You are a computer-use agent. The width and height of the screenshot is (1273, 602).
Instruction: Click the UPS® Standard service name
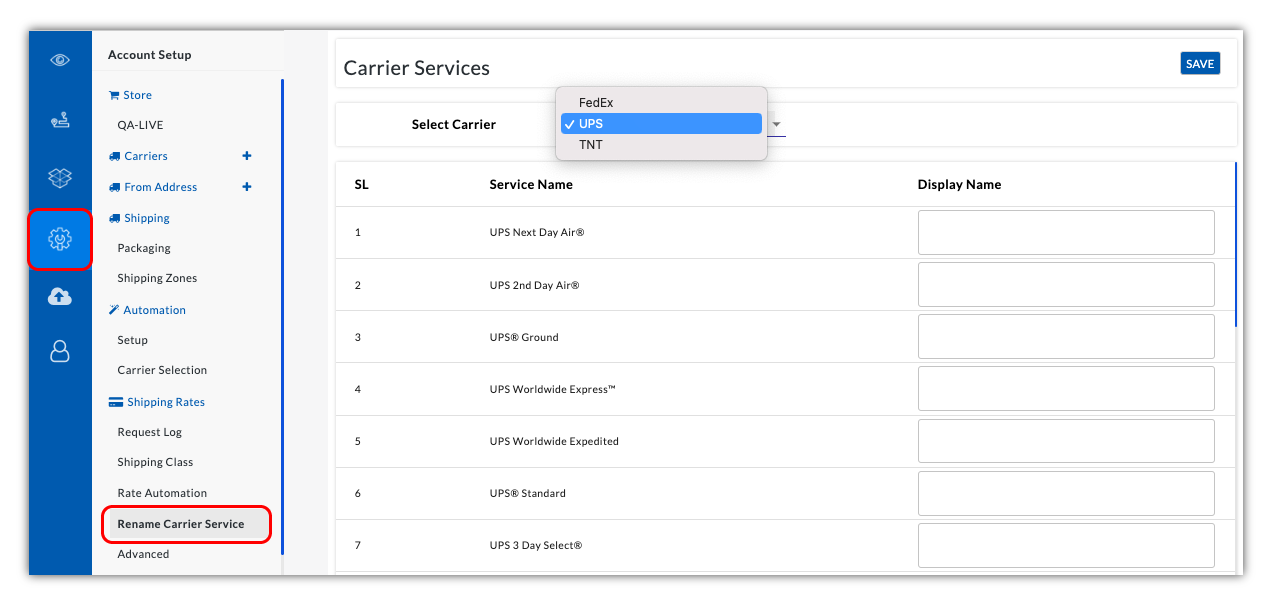tap(528, 493)
